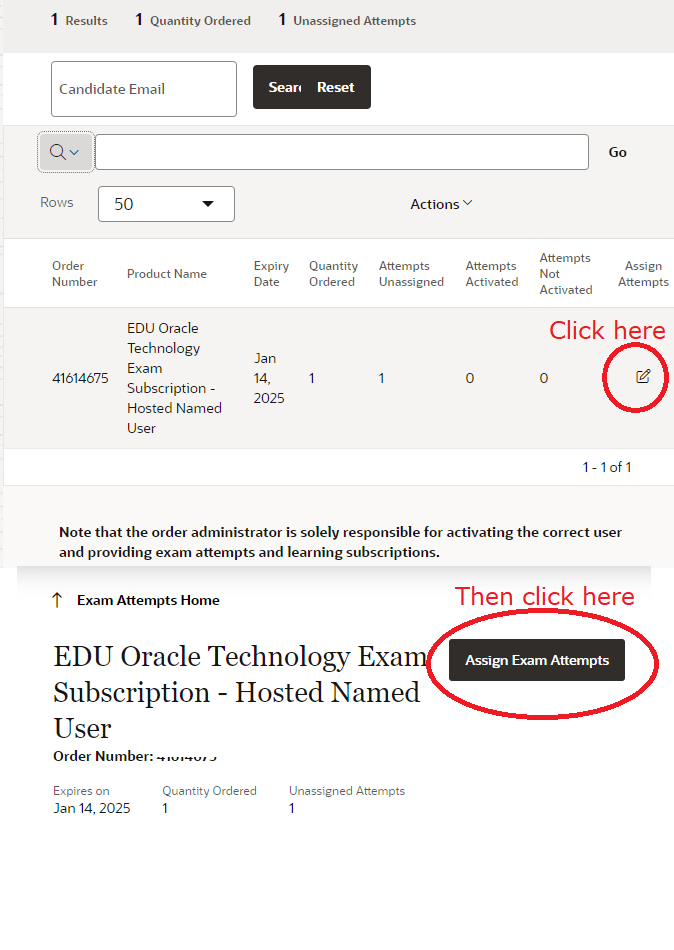Click the 1 - 1 of 1 pagination text
Image resolution: width=674 pixels, height=950 pixels.
(x=607, y=467)
